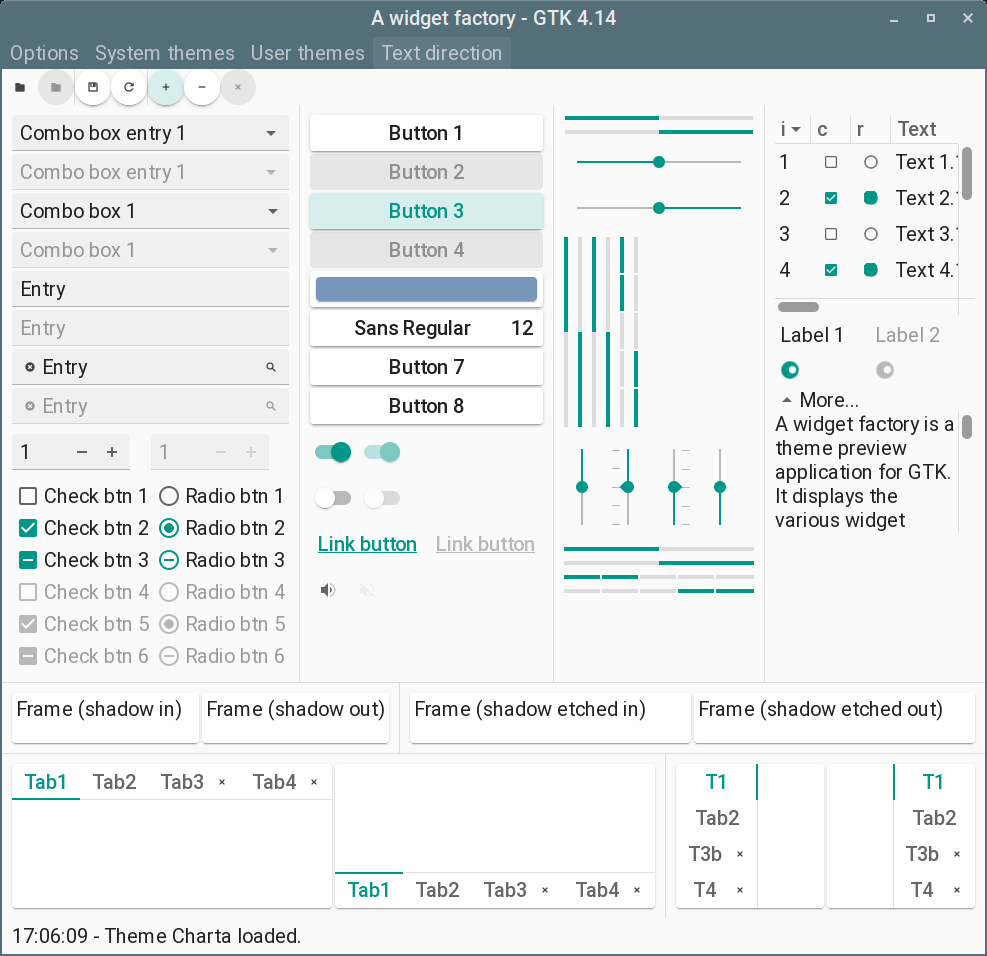Collapse the More... expander

[787, 400]
